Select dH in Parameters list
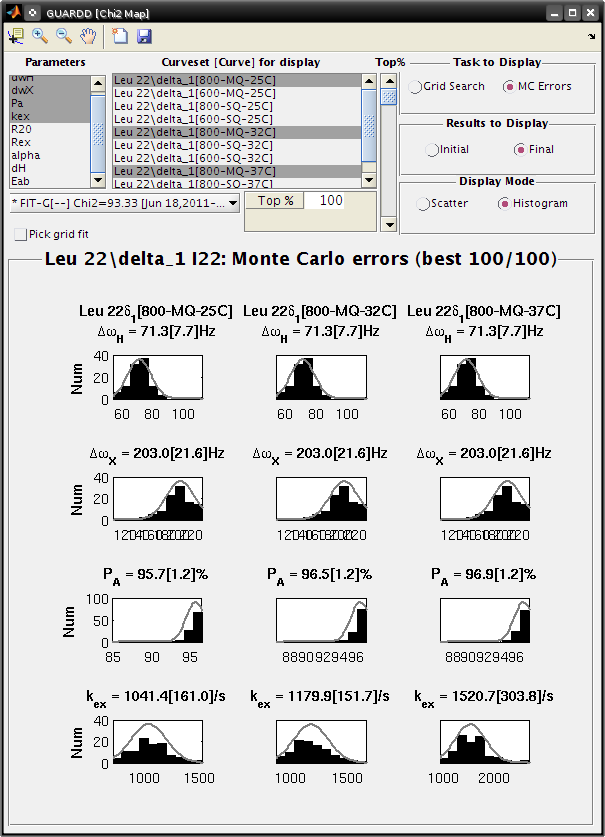Screen dimensions: 605x837 tap(50, 168)
